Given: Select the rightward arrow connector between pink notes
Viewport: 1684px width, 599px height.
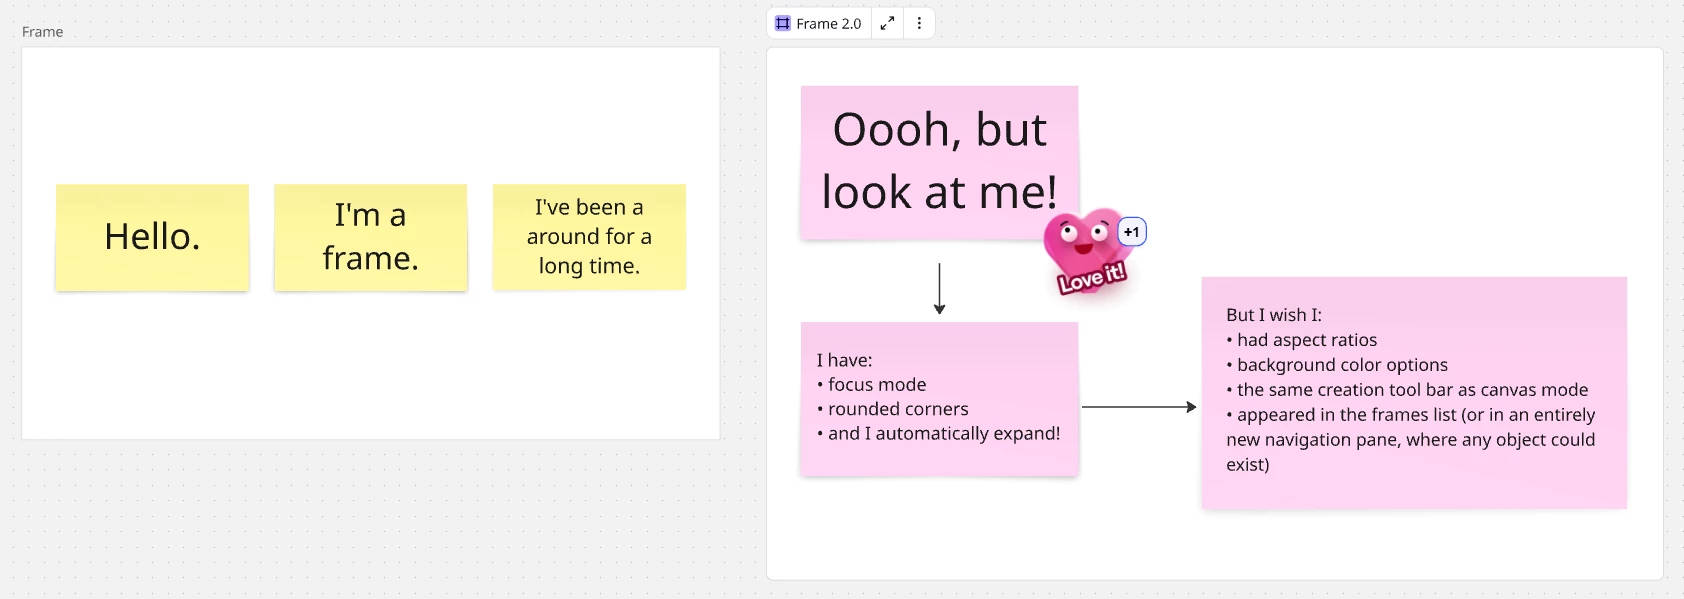Looking at the screenshot, I should (1139, 407).
